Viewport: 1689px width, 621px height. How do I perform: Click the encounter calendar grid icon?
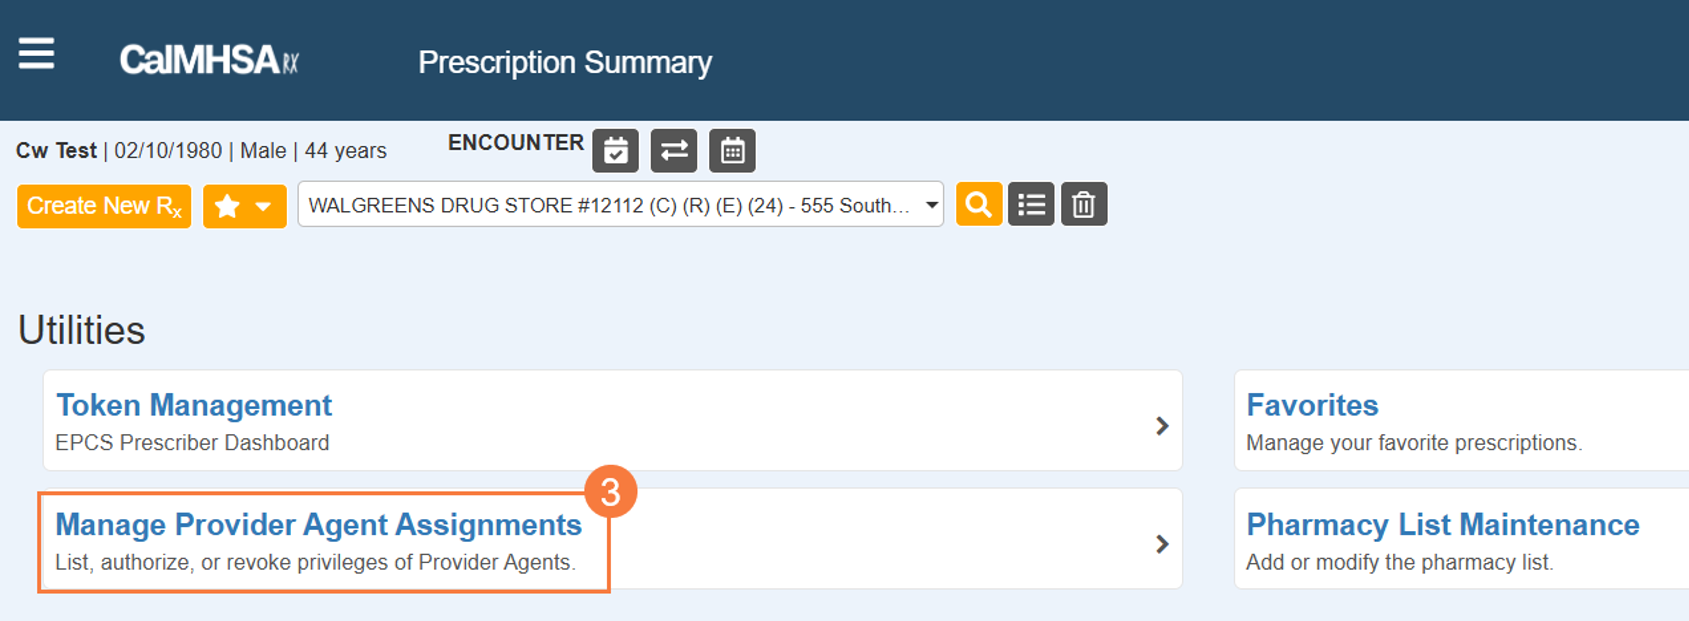point(732,151)
